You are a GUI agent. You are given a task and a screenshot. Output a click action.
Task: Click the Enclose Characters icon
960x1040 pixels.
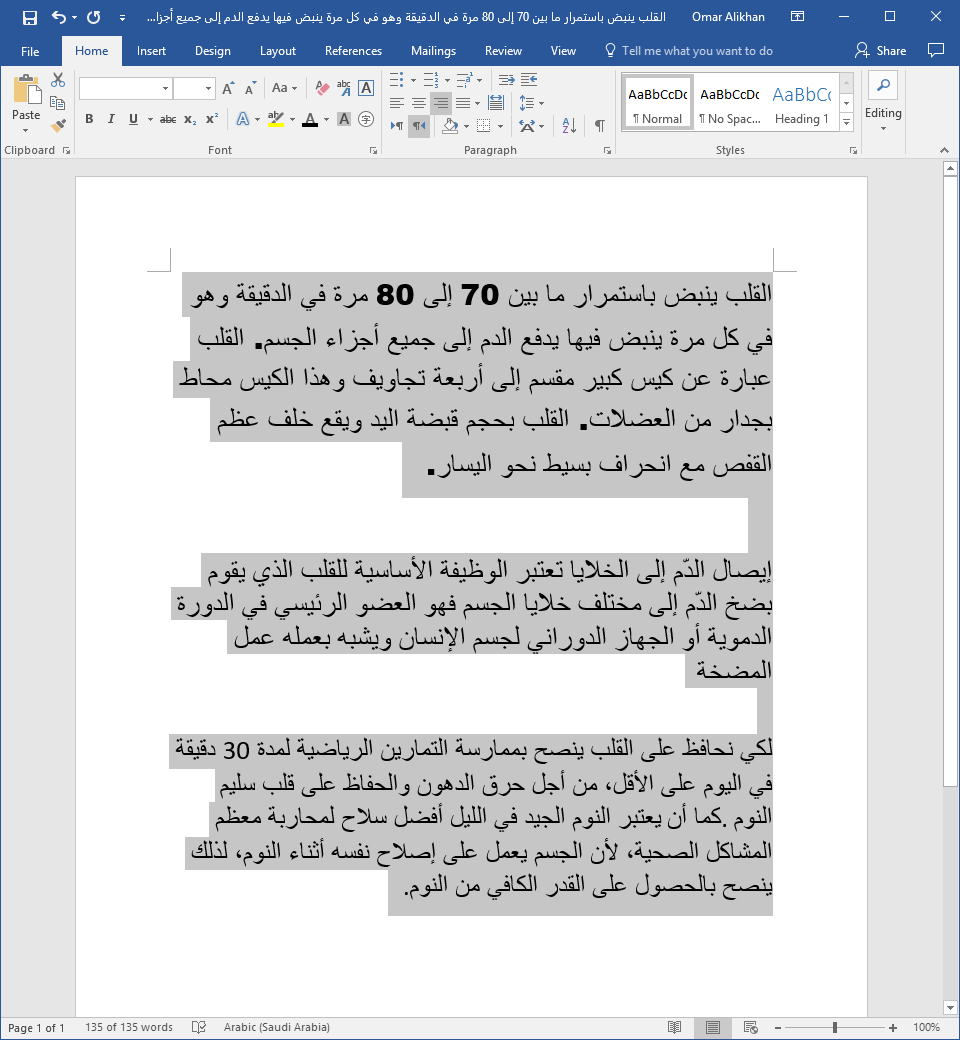(366, 119)
